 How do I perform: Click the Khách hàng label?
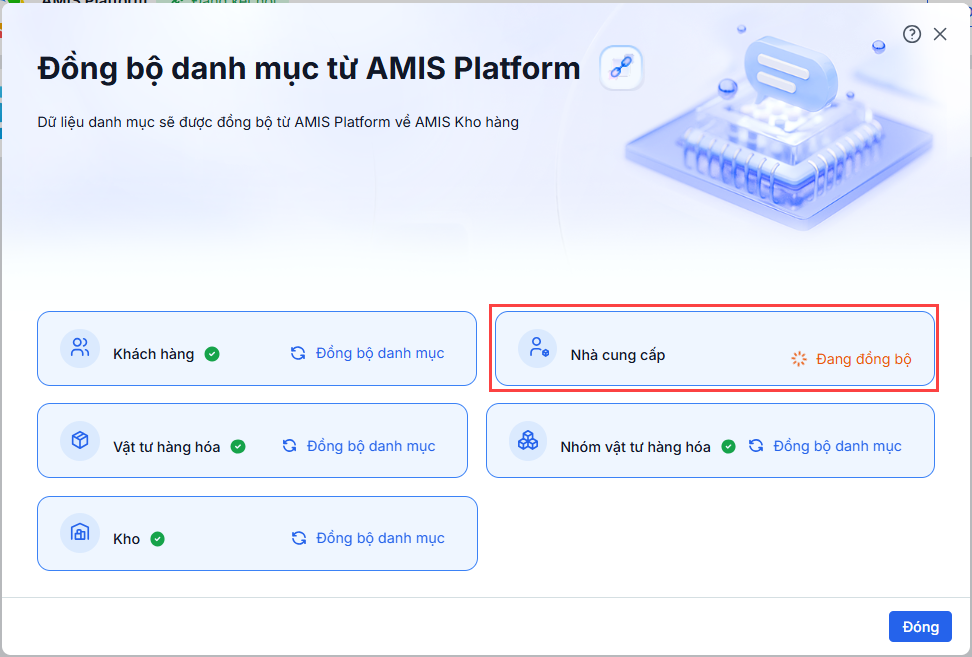coord(154,354)
